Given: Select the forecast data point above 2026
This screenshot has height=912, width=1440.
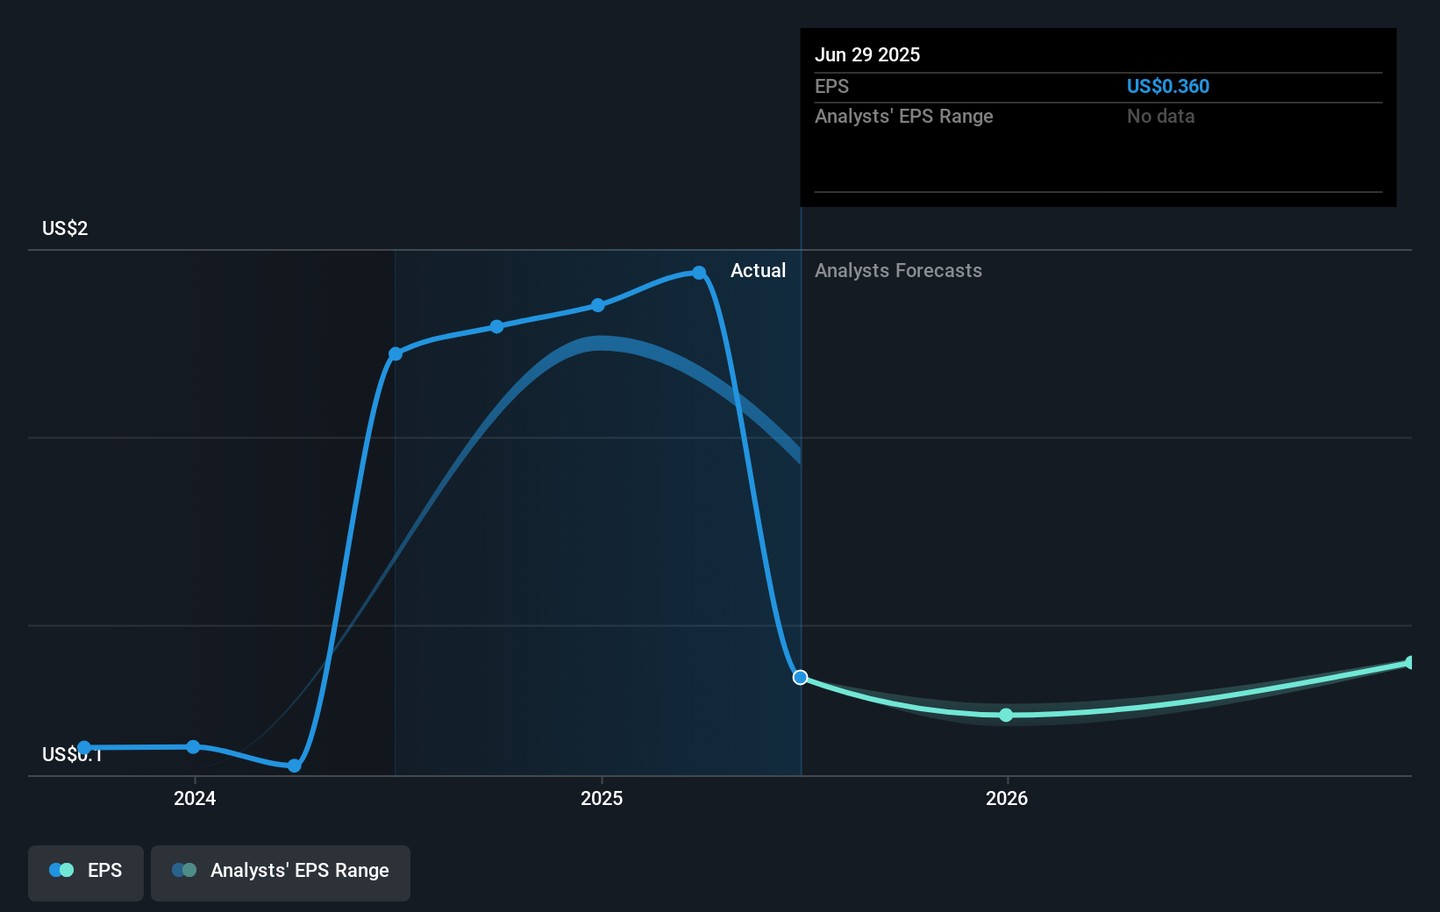Looking at the screenshot, I should click(1006, 715).
